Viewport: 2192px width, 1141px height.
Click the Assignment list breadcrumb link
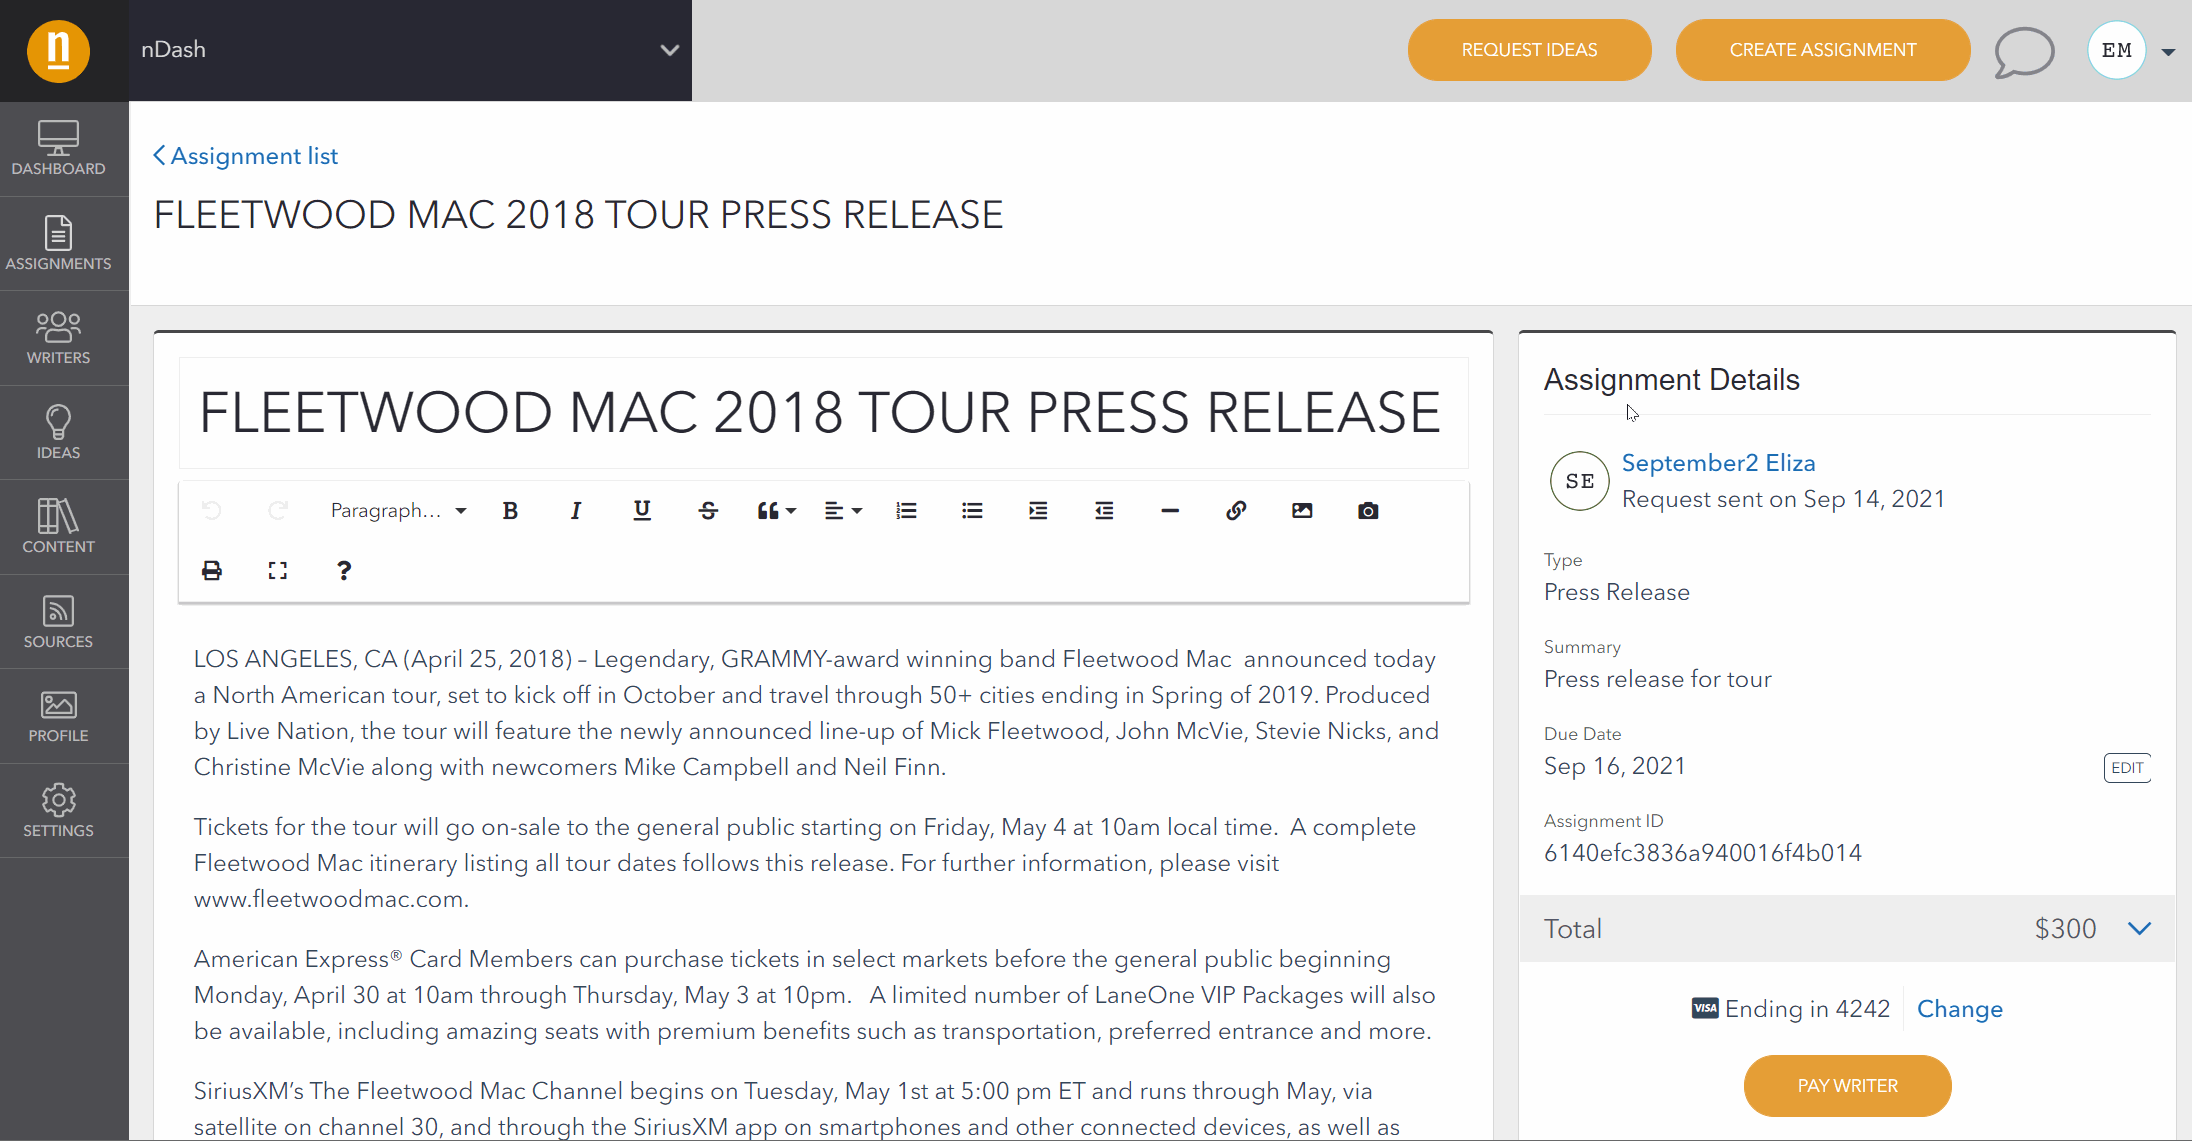244,155
